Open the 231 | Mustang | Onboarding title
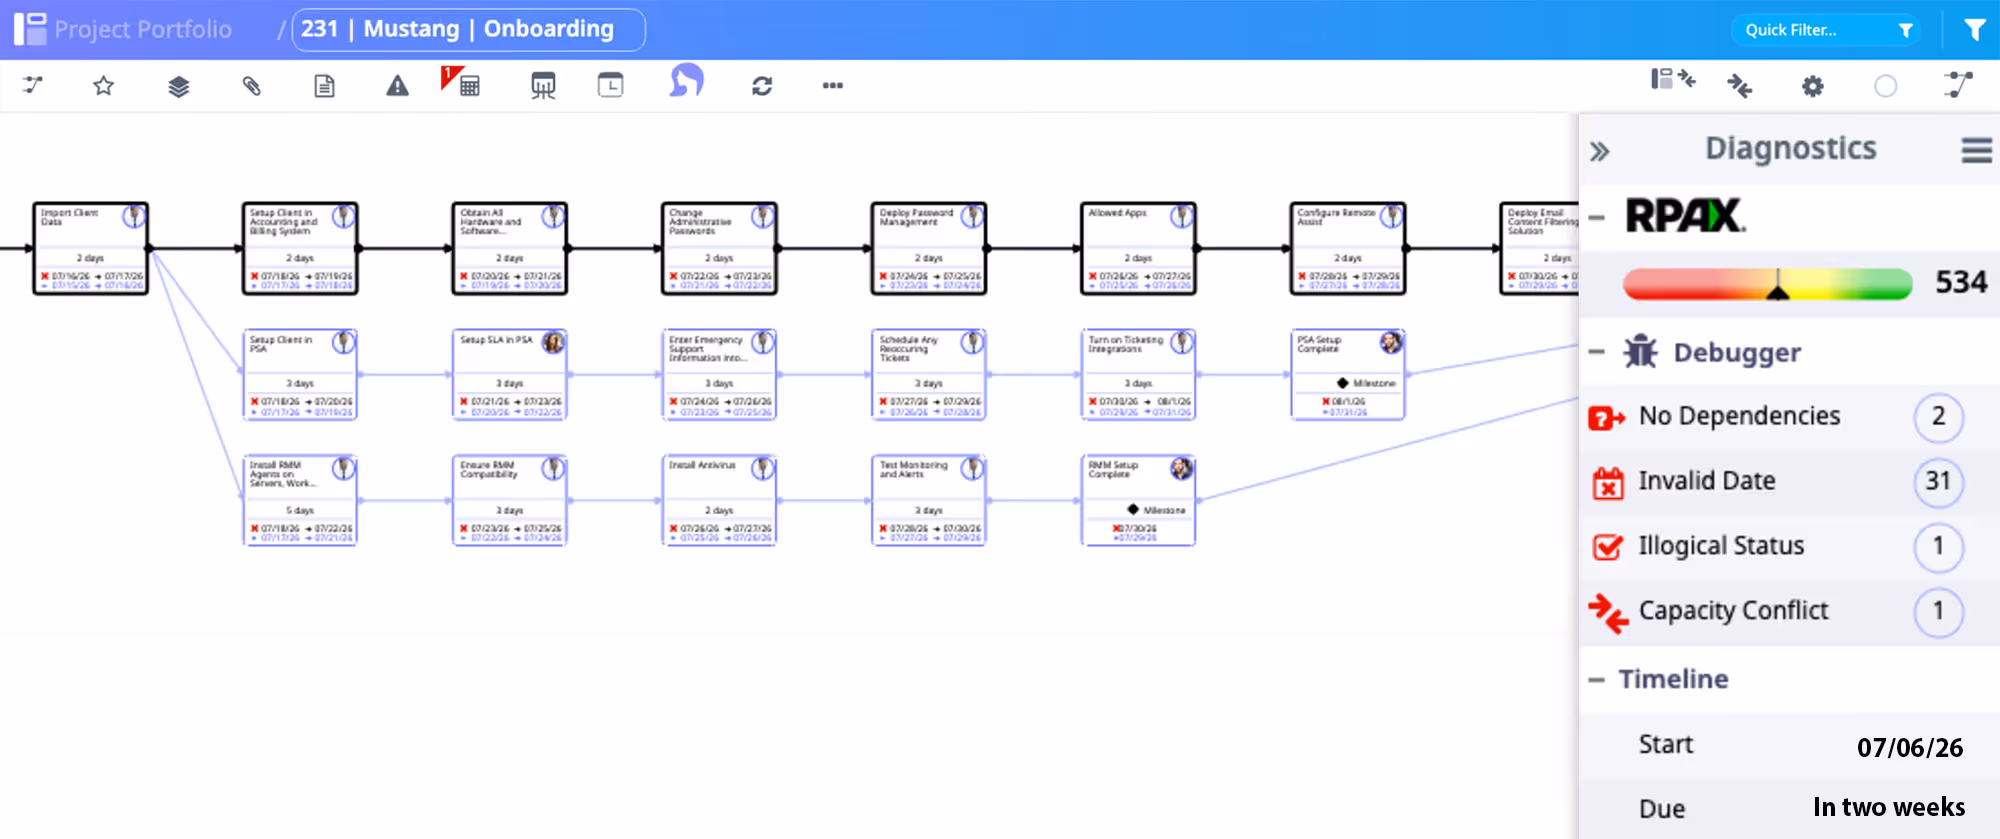 [468, 29]
